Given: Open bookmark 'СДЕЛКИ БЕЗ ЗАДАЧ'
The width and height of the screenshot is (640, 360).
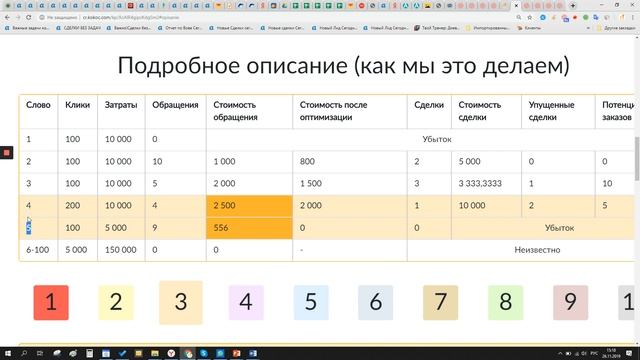Looking at the screenshot, I should (78, 28).
